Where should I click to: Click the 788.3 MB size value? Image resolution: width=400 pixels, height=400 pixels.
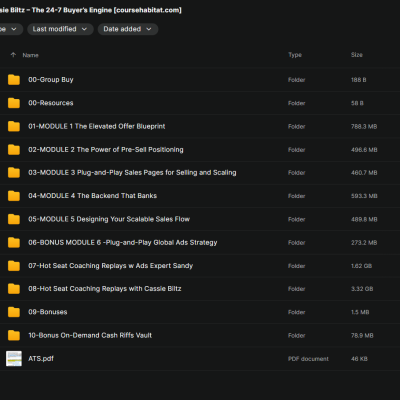364,127
